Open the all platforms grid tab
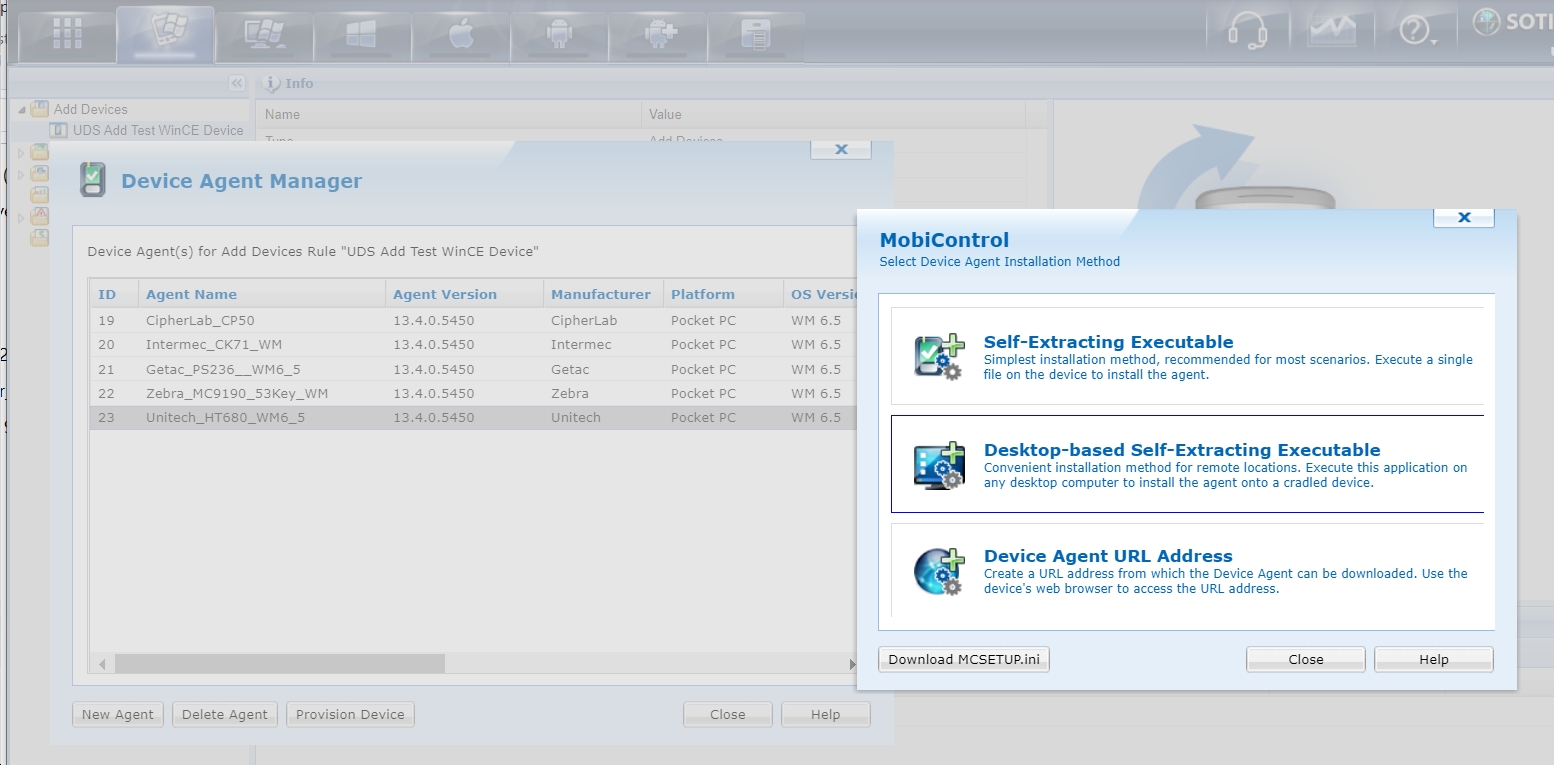This screenshot has height=765, width=1554. point(67,34)
